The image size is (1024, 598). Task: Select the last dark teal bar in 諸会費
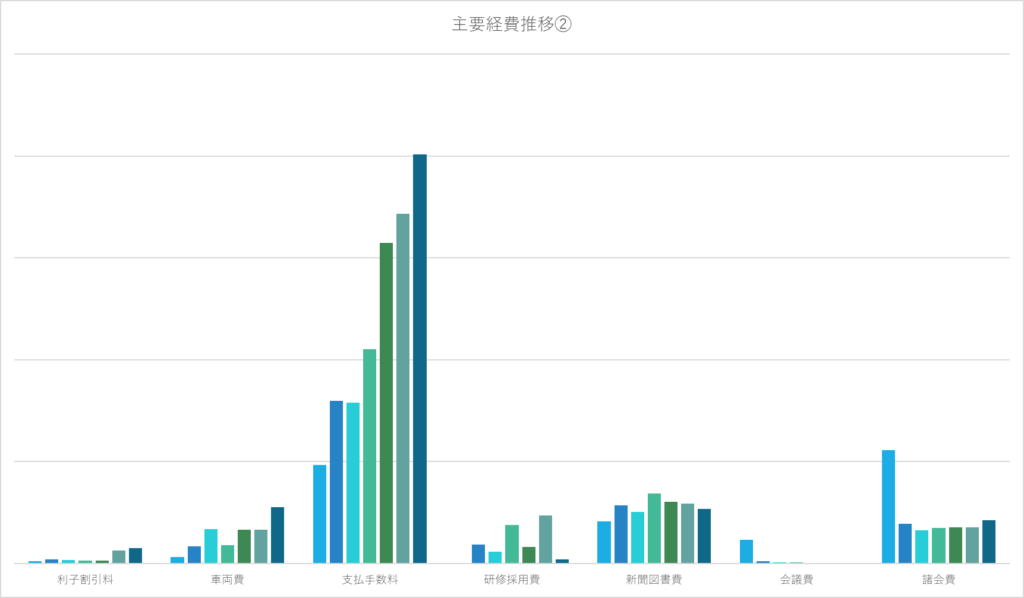pos(988,541)
